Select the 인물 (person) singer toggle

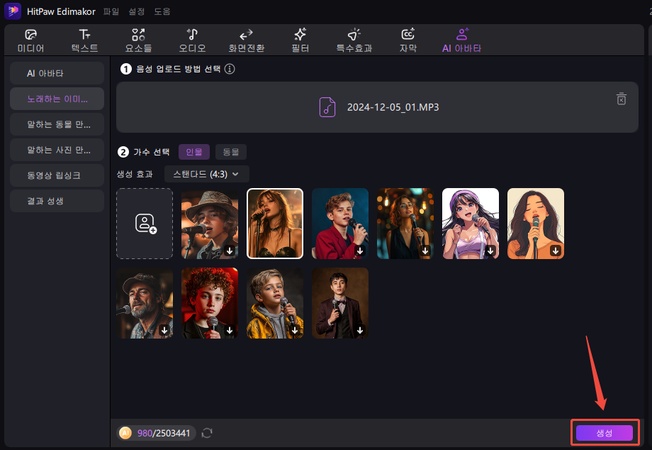[193, 152]
